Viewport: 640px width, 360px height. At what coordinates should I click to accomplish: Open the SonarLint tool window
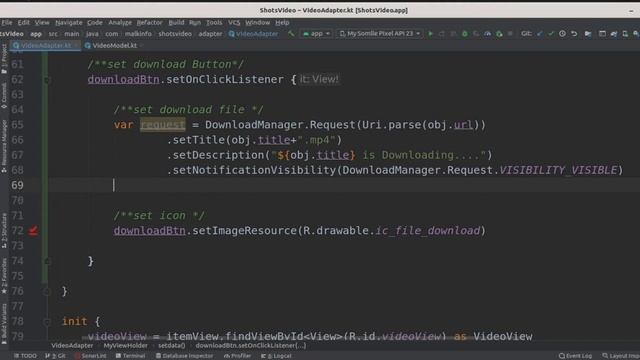click(90, 356)
